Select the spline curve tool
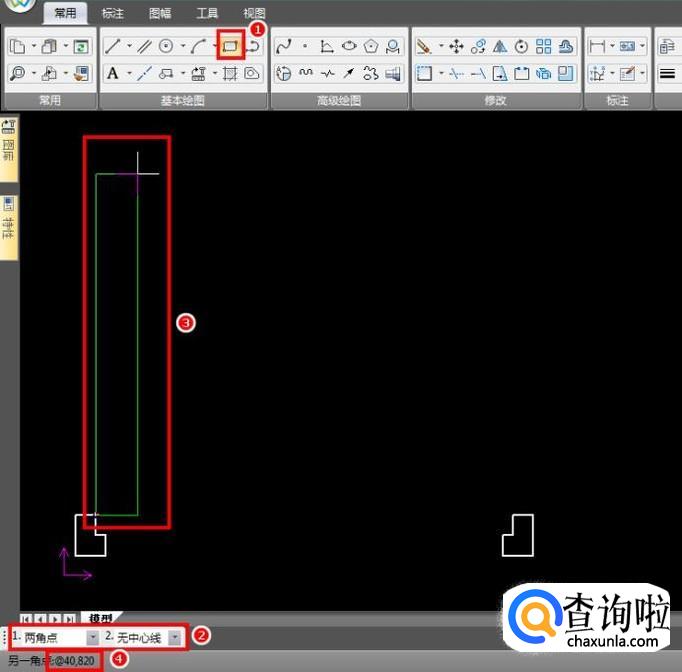The width and height of the screenshot is (682, 672). [x=283, y=46]
